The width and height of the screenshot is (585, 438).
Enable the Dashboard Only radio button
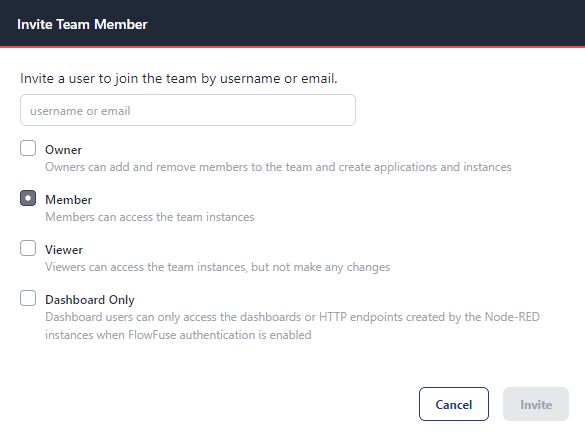[28, 298]
